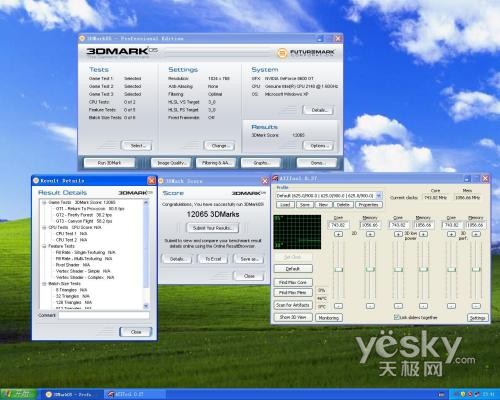The image size is (500, 400).
Task: Click the Save as button
Action: (249, 259)
